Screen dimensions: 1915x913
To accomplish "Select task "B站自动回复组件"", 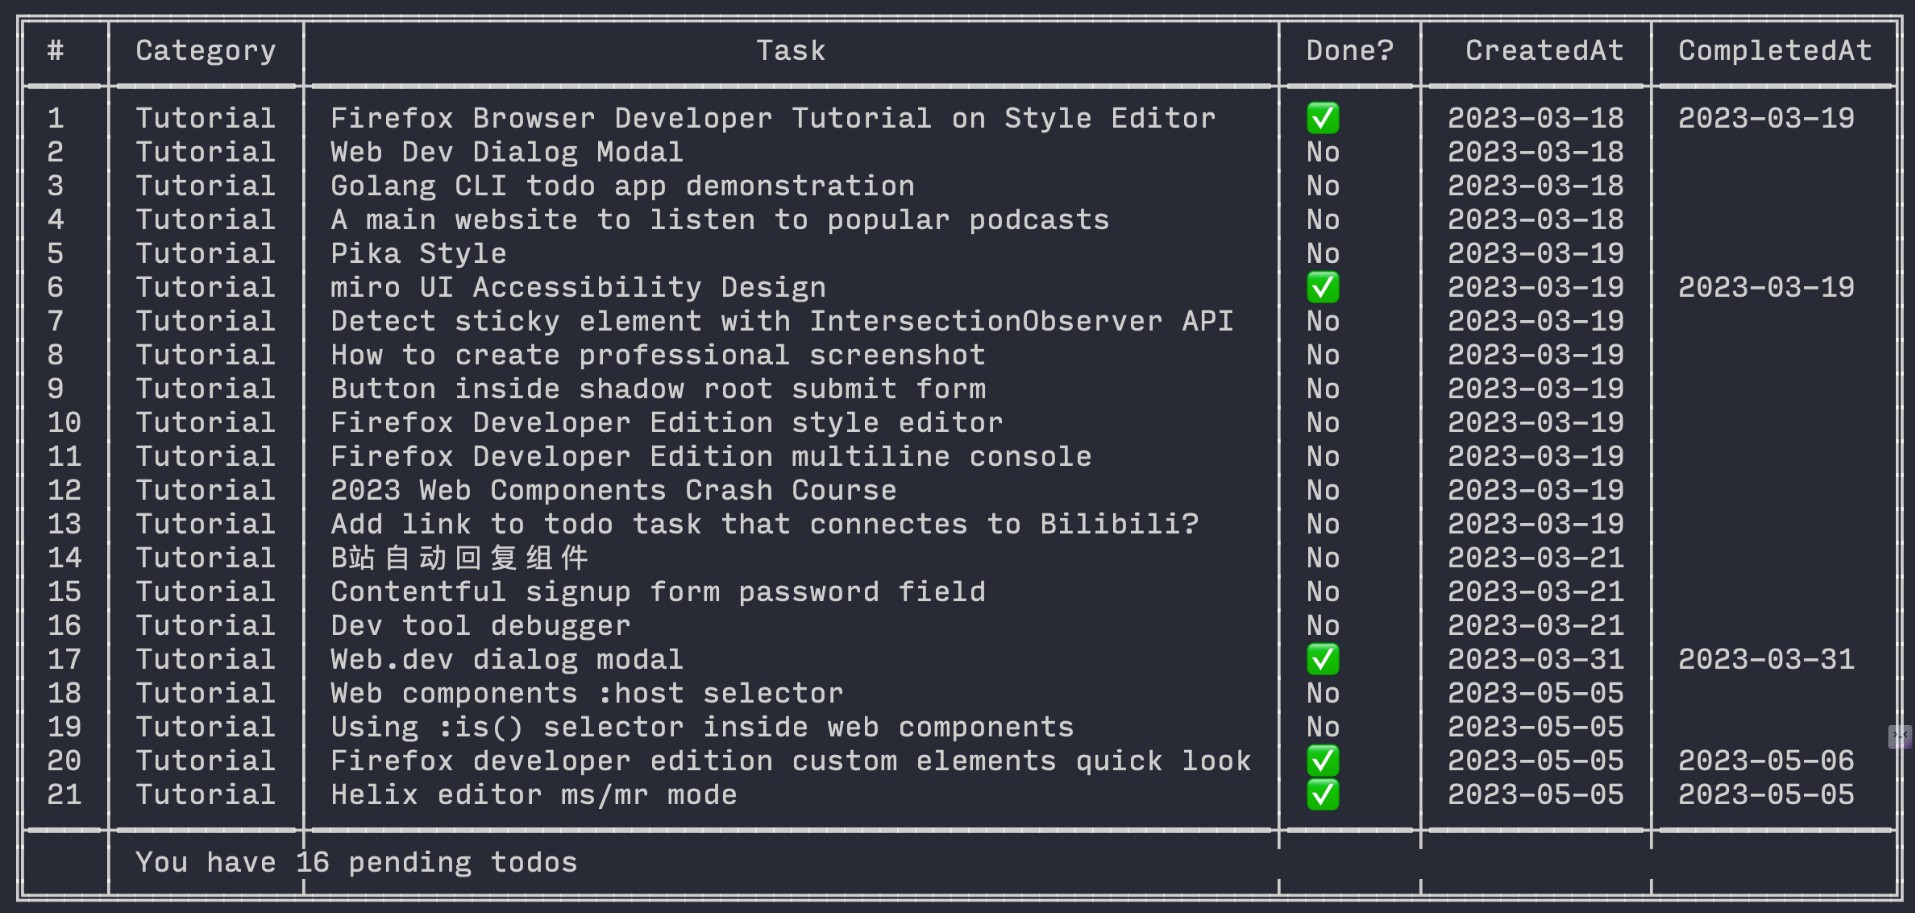I will [x=460, y=558].
